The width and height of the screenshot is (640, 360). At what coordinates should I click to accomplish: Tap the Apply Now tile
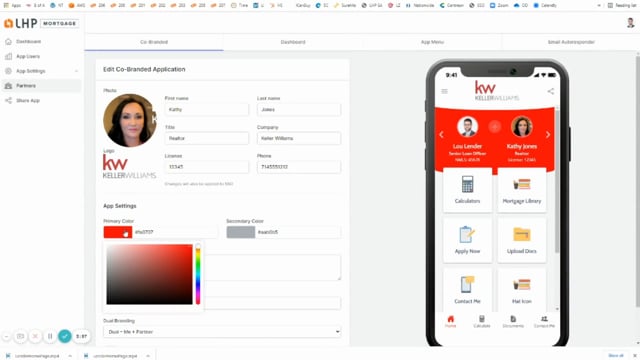tap(467, 240)
